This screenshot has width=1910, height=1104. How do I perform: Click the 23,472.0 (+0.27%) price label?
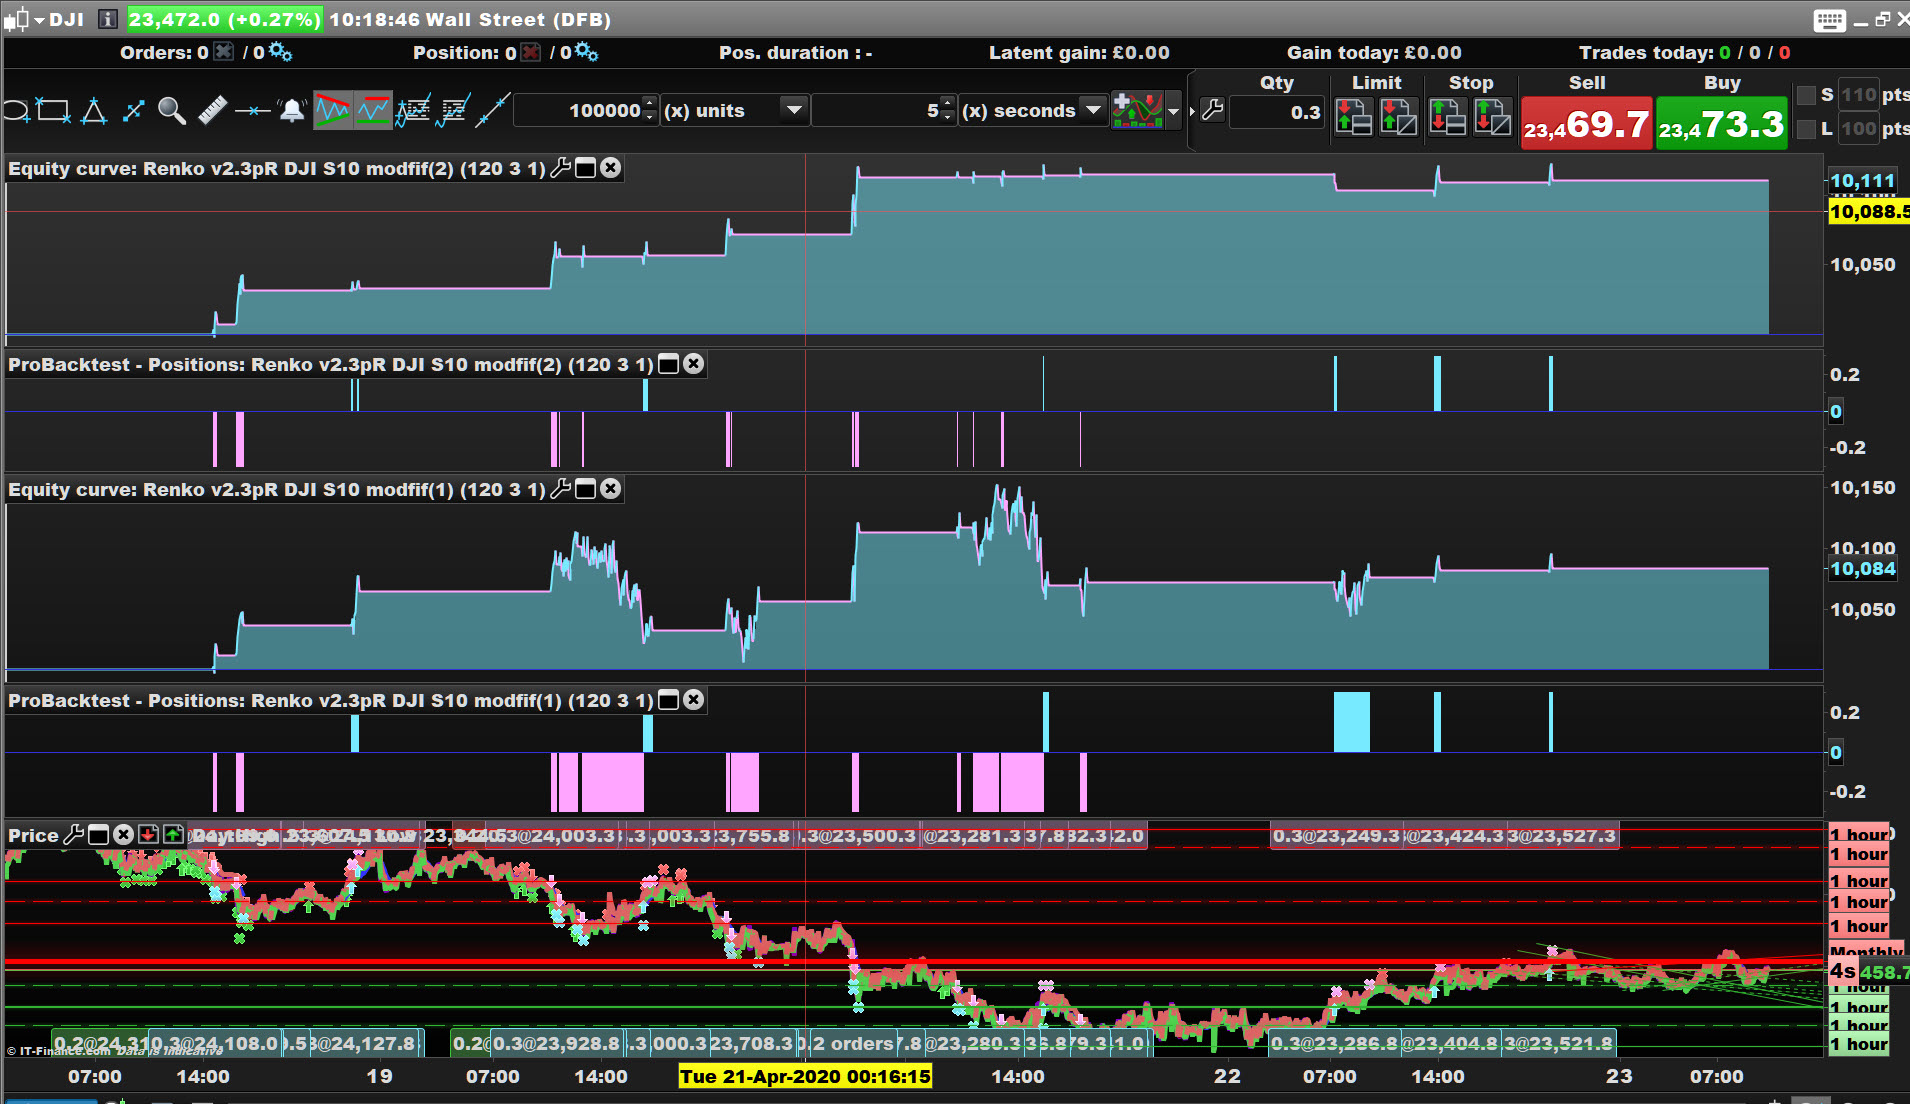tap(225, 19)
